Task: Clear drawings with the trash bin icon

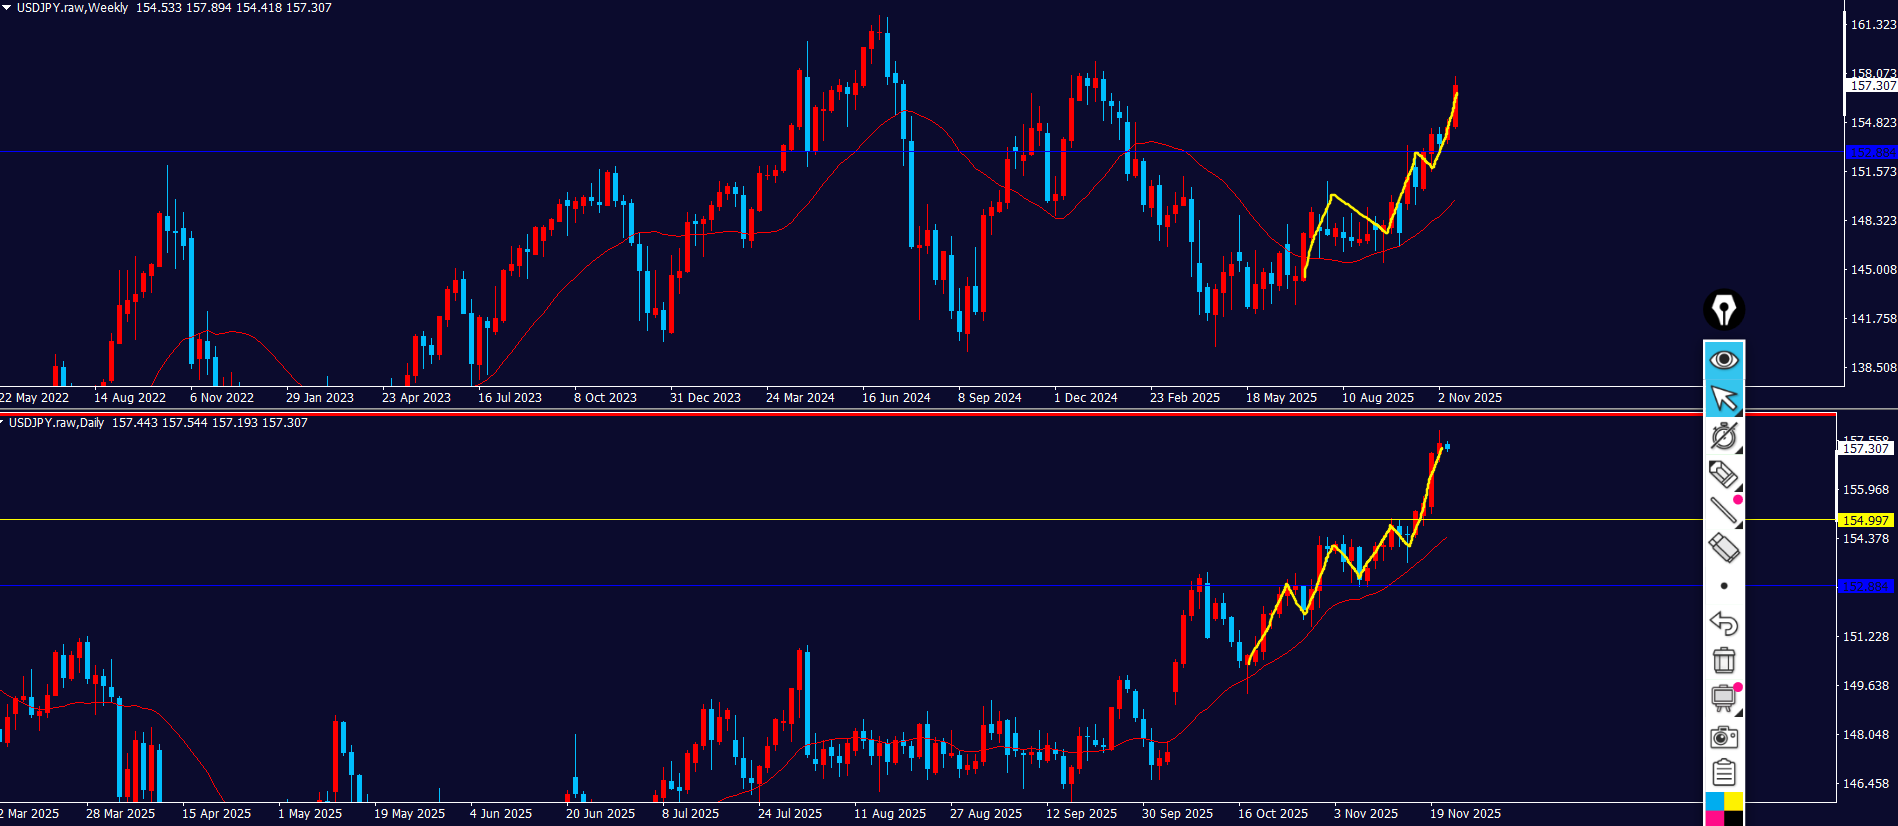Action: 1723,660
